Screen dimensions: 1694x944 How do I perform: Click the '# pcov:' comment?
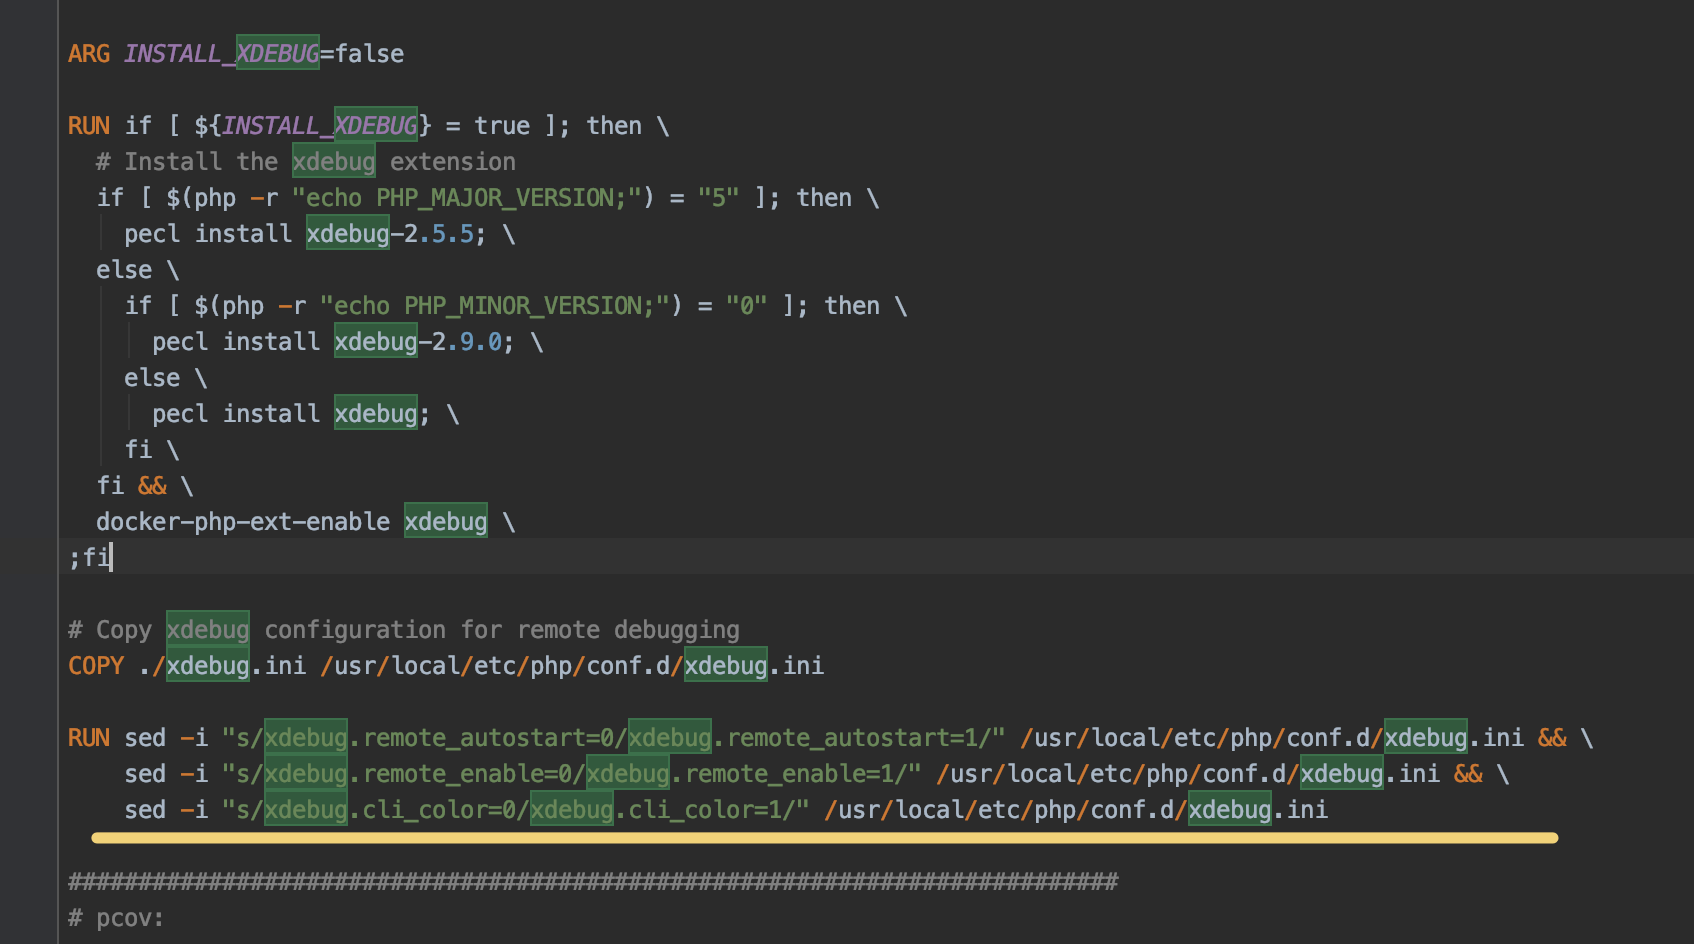(x=116, y=918)
